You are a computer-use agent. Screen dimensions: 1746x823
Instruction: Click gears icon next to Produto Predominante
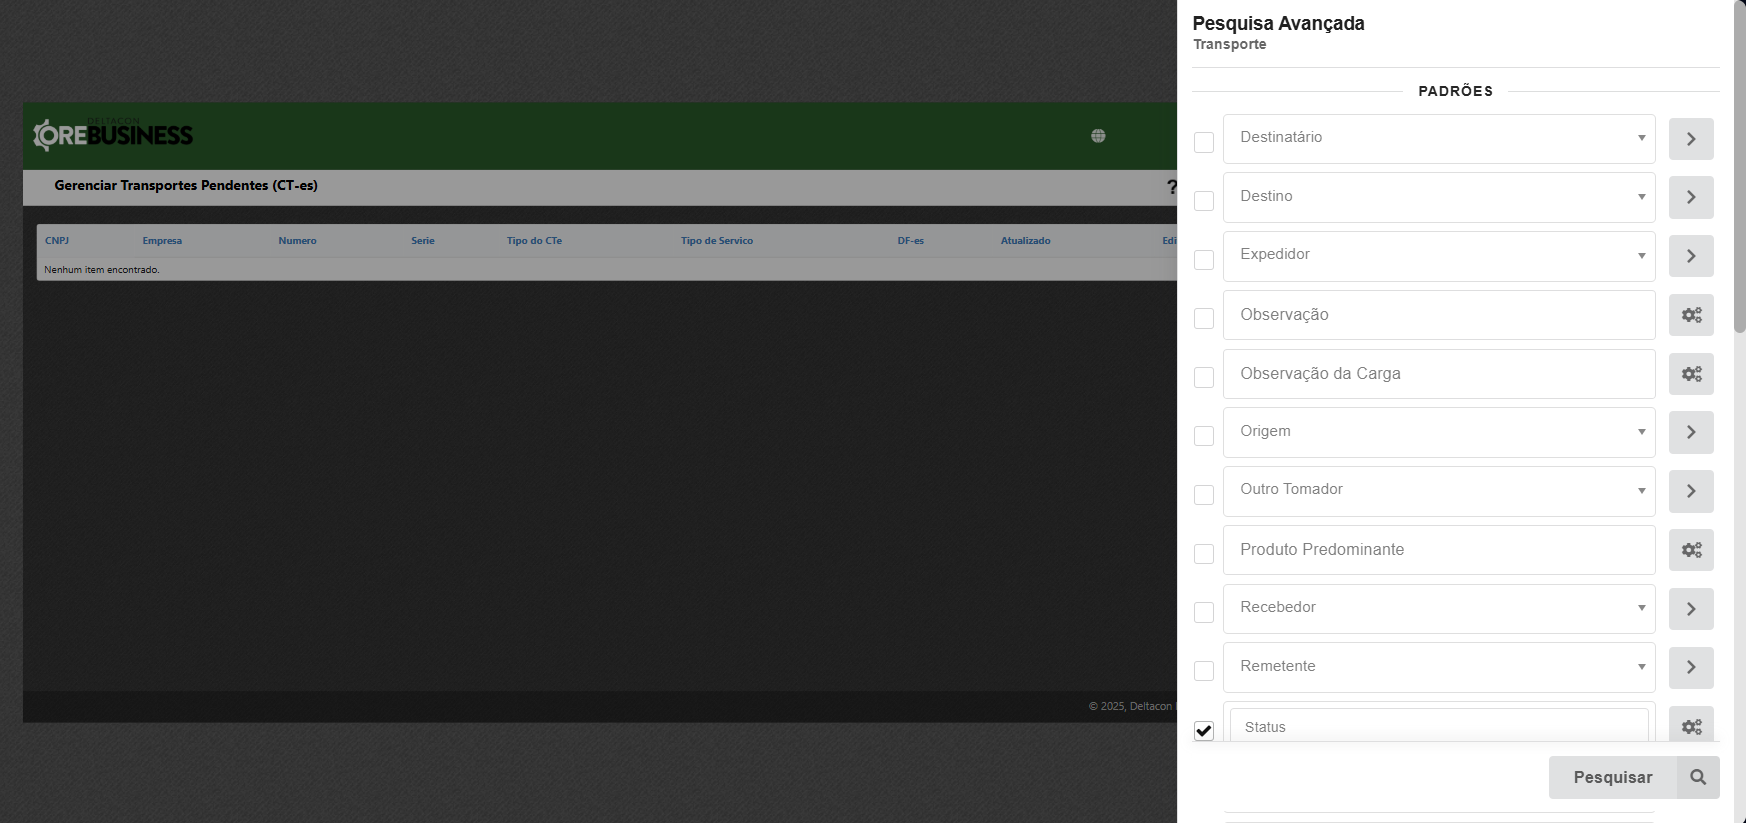(1691, 550)
